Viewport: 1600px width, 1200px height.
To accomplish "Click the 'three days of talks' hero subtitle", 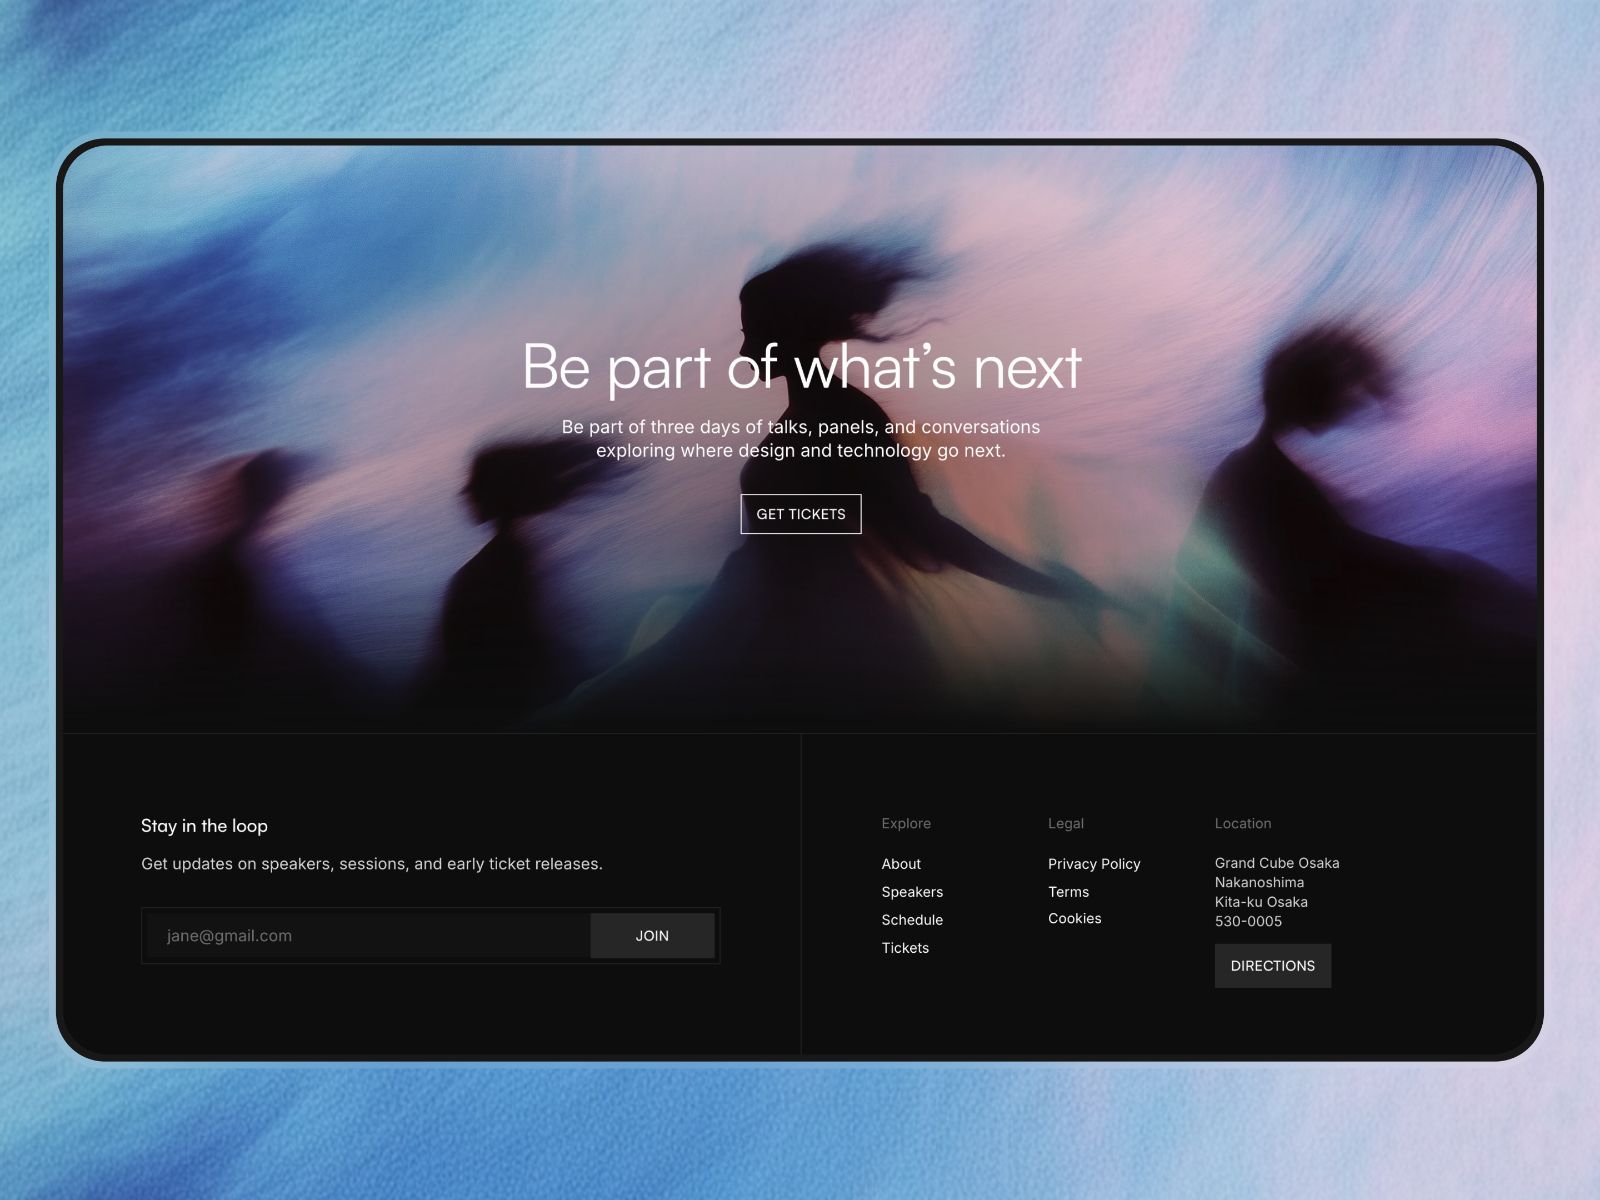I will tap(801, 439).
